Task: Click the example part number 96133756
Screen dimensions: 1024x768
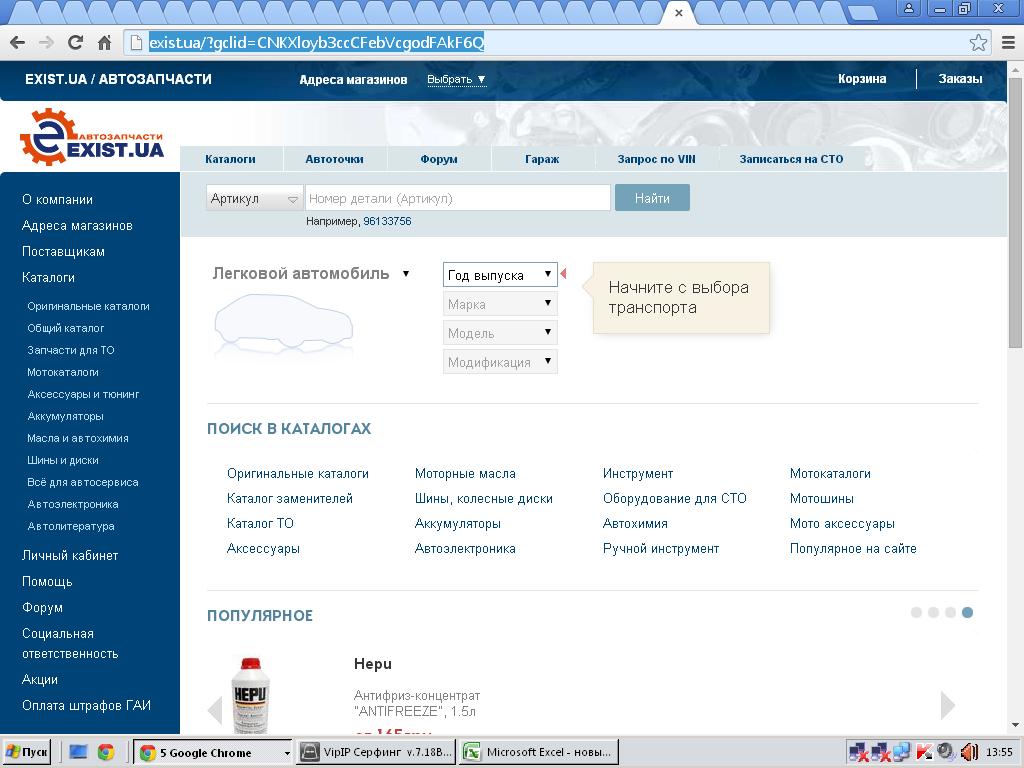Action: click(387, 221)
